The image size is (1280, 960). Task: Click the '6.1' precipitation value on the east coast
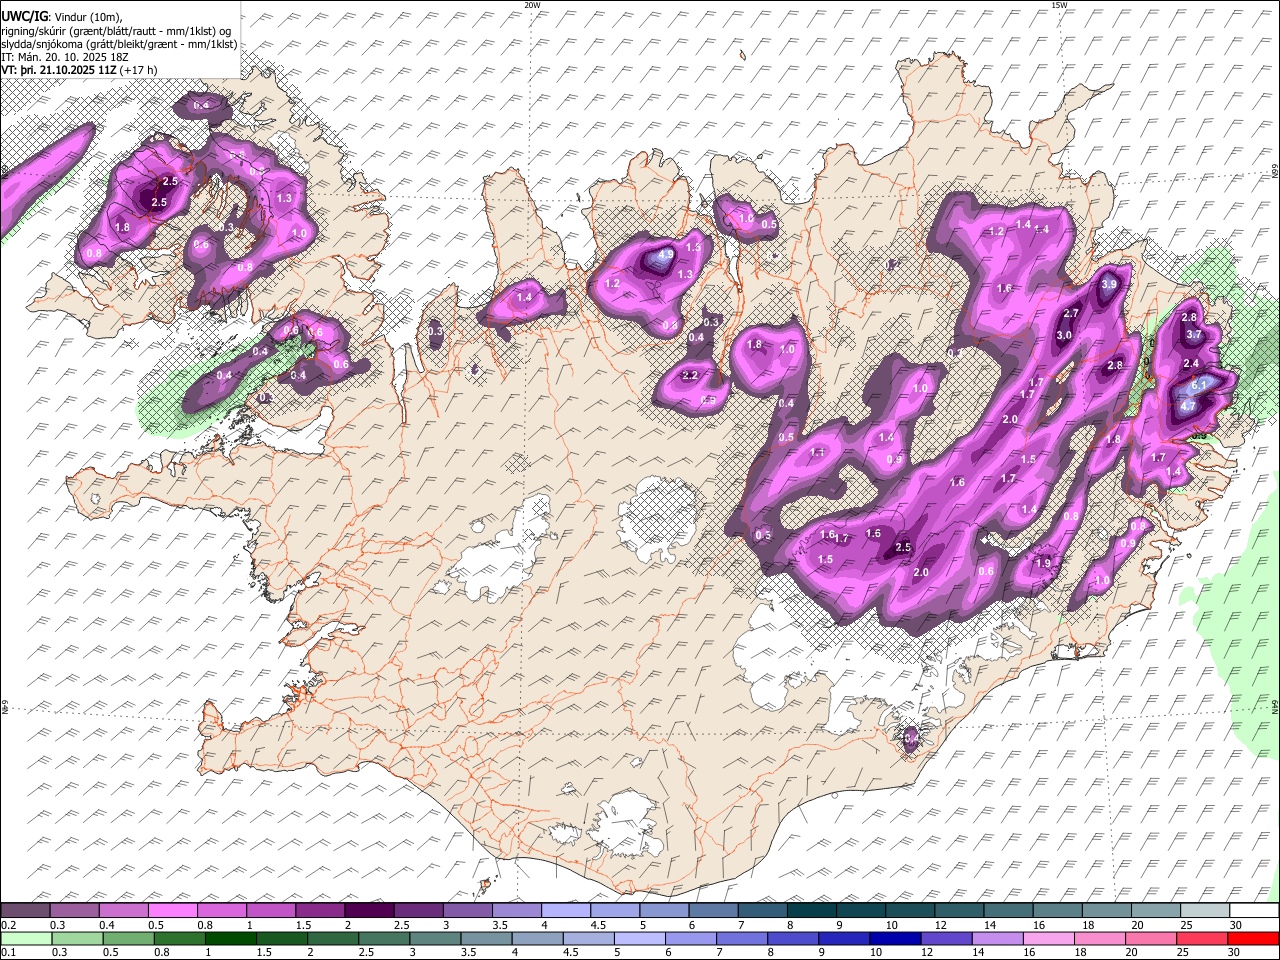pos(1200,384)
